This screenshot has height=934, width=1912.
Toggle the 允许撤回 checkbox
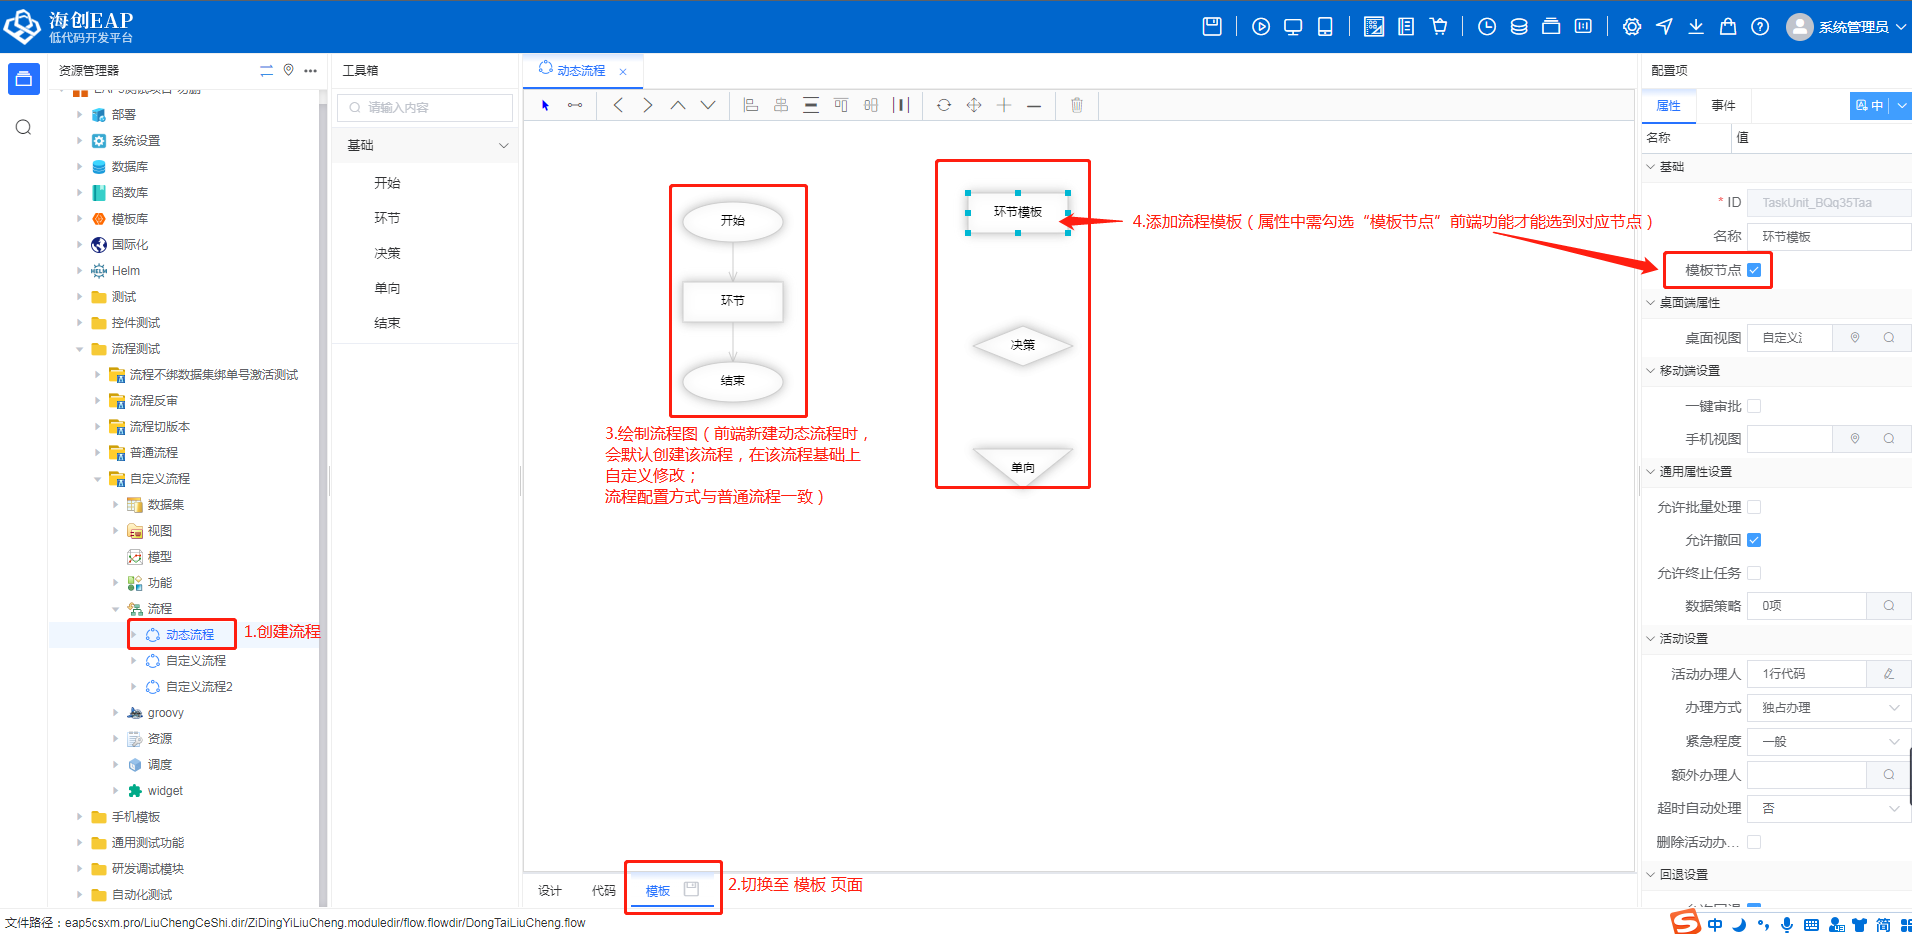[x=1754, y=540]
